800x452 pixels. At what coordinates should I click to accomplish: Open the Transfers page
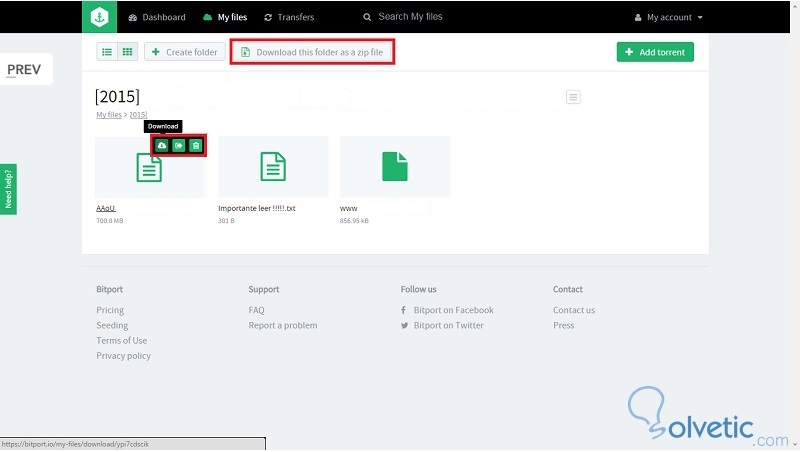click(289, 17)
